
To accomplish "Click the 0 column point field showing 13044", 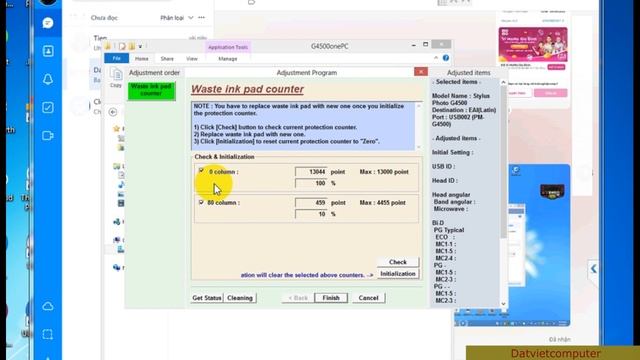I will (311, 172).
